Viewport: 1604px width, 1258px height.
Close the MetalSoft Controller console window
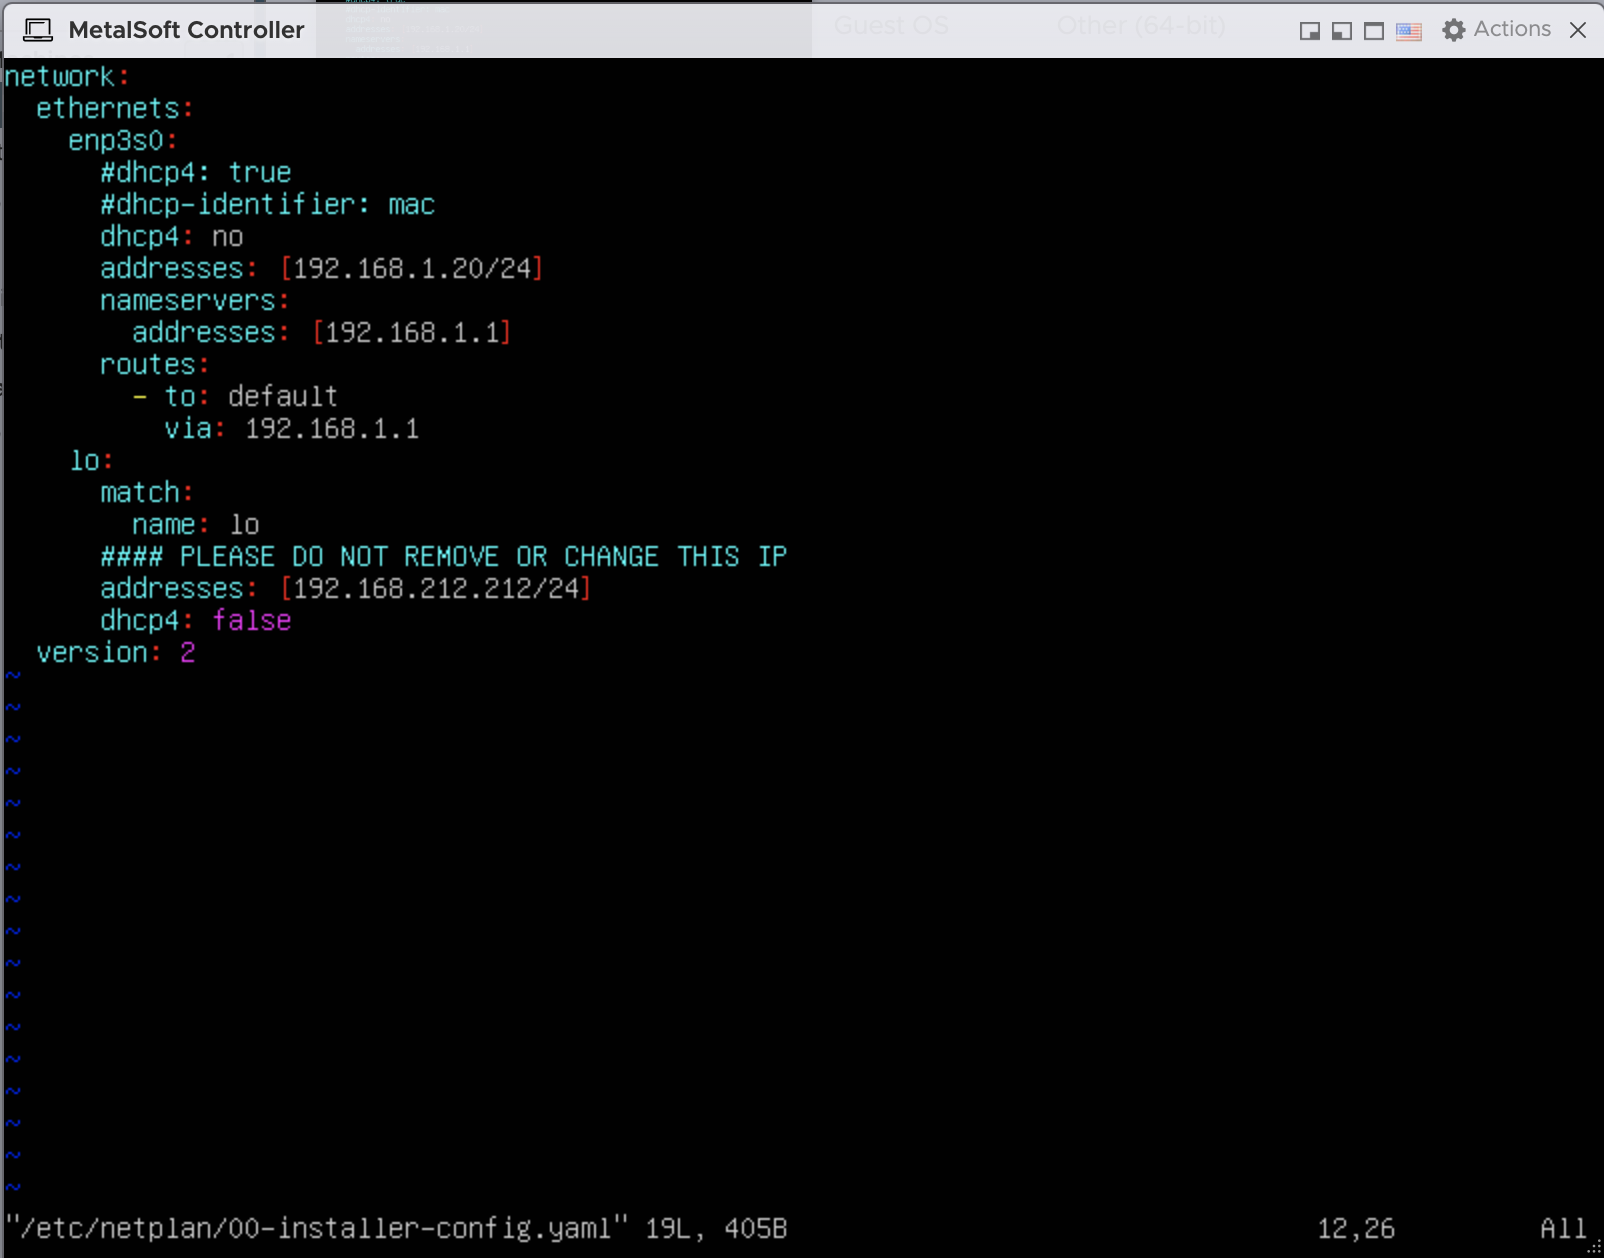tap(1578, 30)
